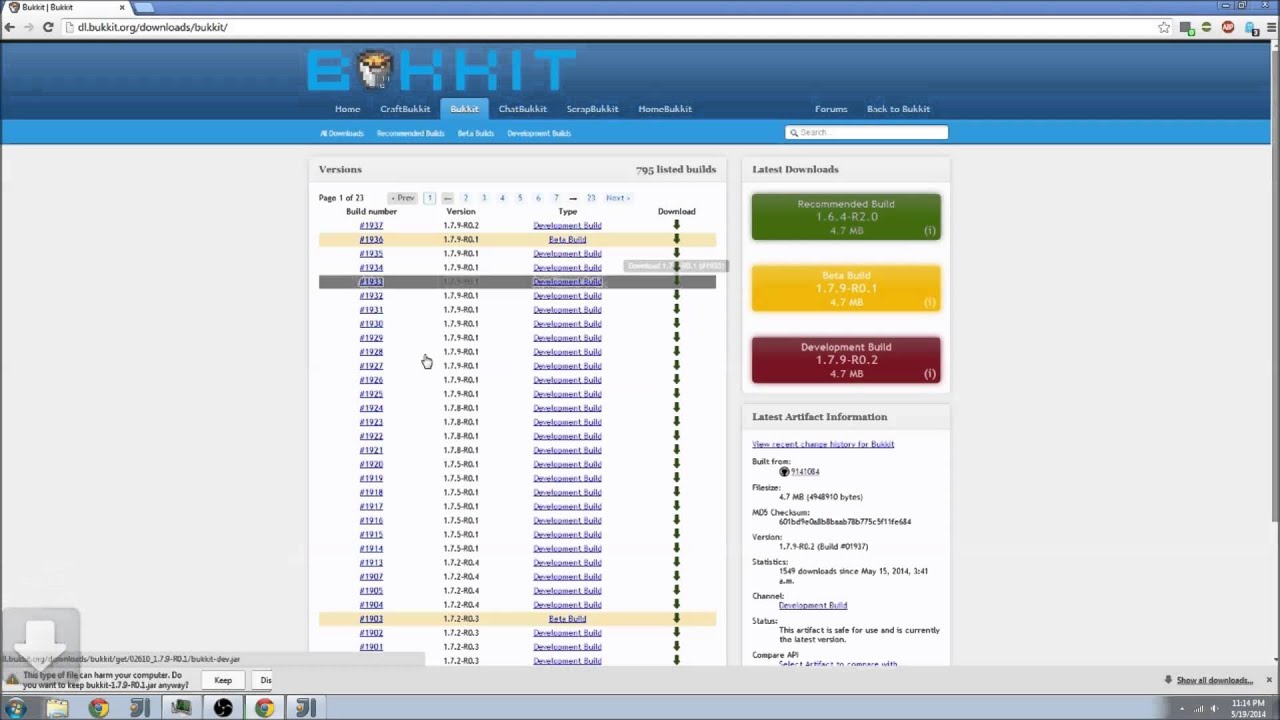This screenshot has width=1280, height=720.
Task: Click the green Recommended Build 1.6.4-R2.0 card
Action: click(846, 217)
